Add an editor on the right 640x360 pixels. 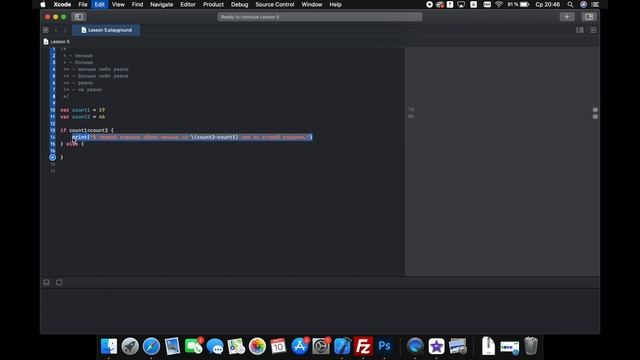click(x=593, y=30)
